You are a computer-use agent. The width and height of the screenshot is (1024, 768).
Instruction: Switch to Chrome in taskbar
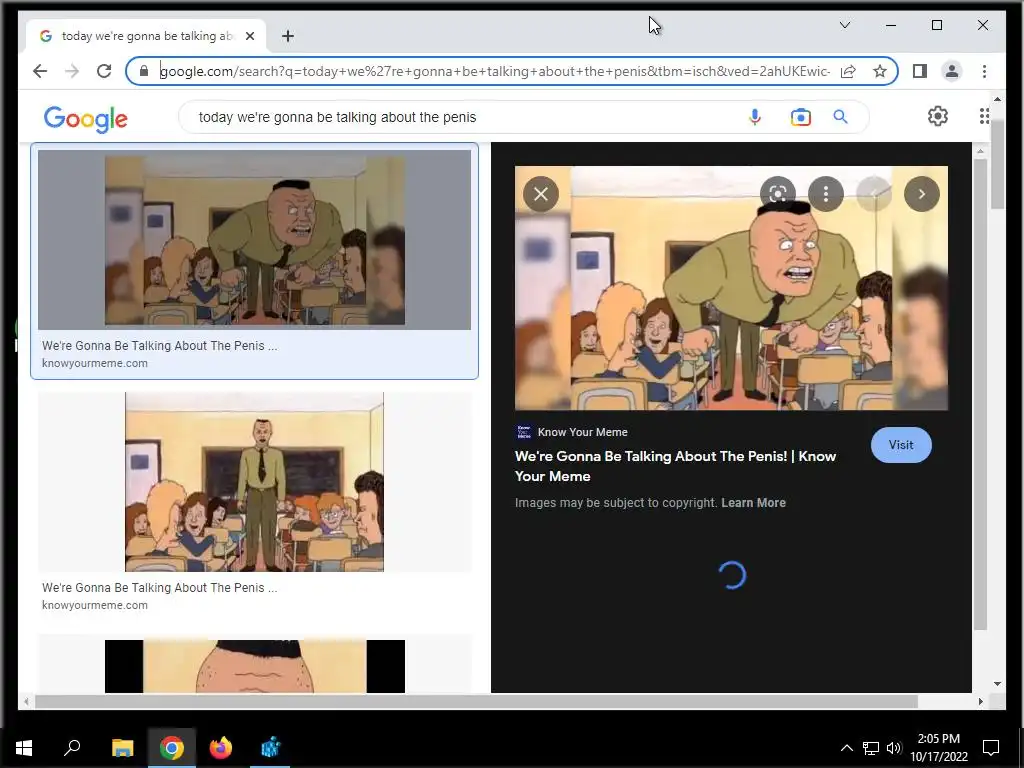(172, 748)
